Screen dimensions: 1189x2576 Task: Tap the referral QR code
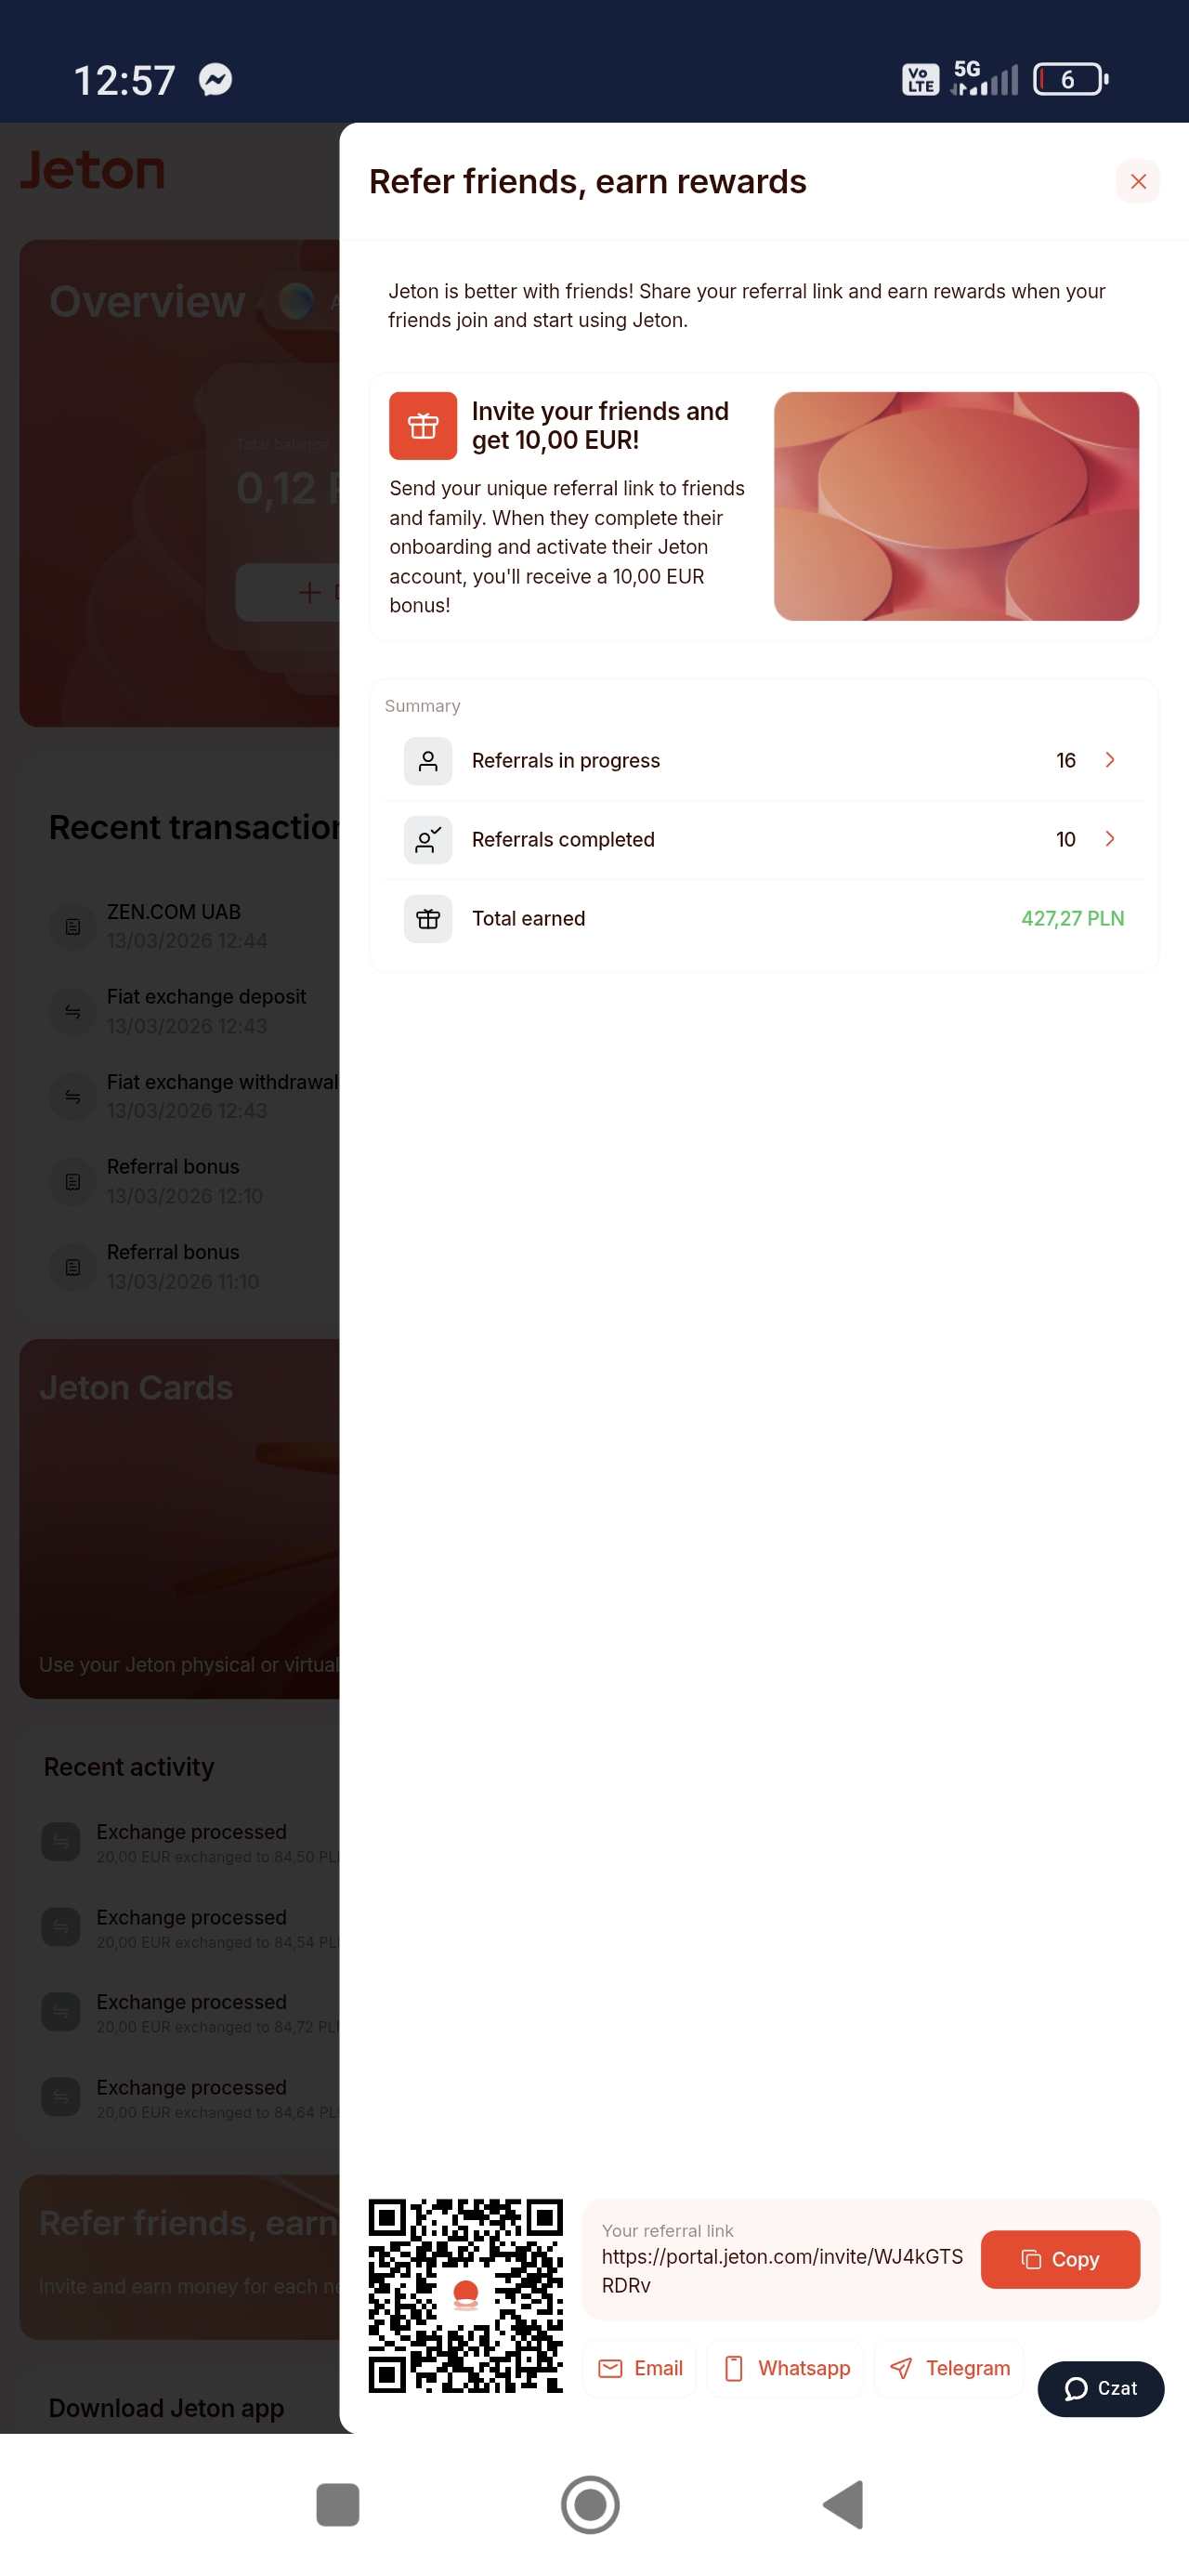466,2295
